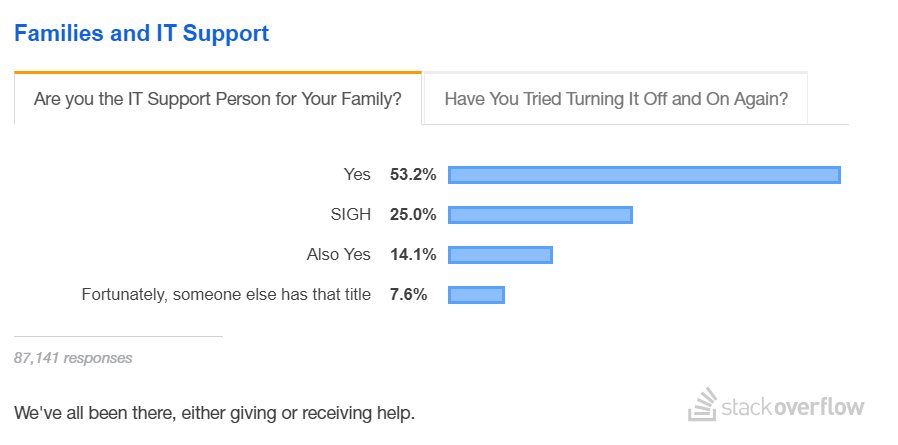Viewport: 898px width, 445px height.
Task: Select the 'Also Yes' 14.1% bar
Action: tap(500, 255)
